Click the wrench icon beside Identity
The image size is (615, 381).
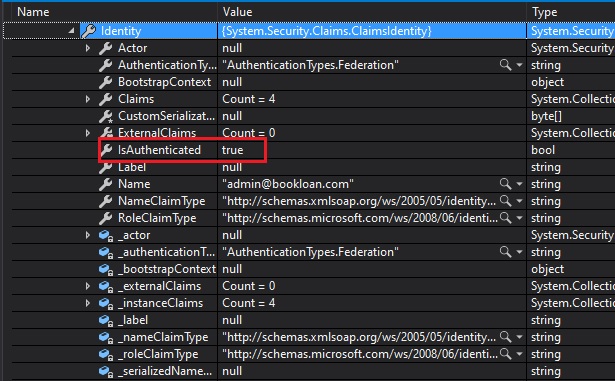(89, 31)
